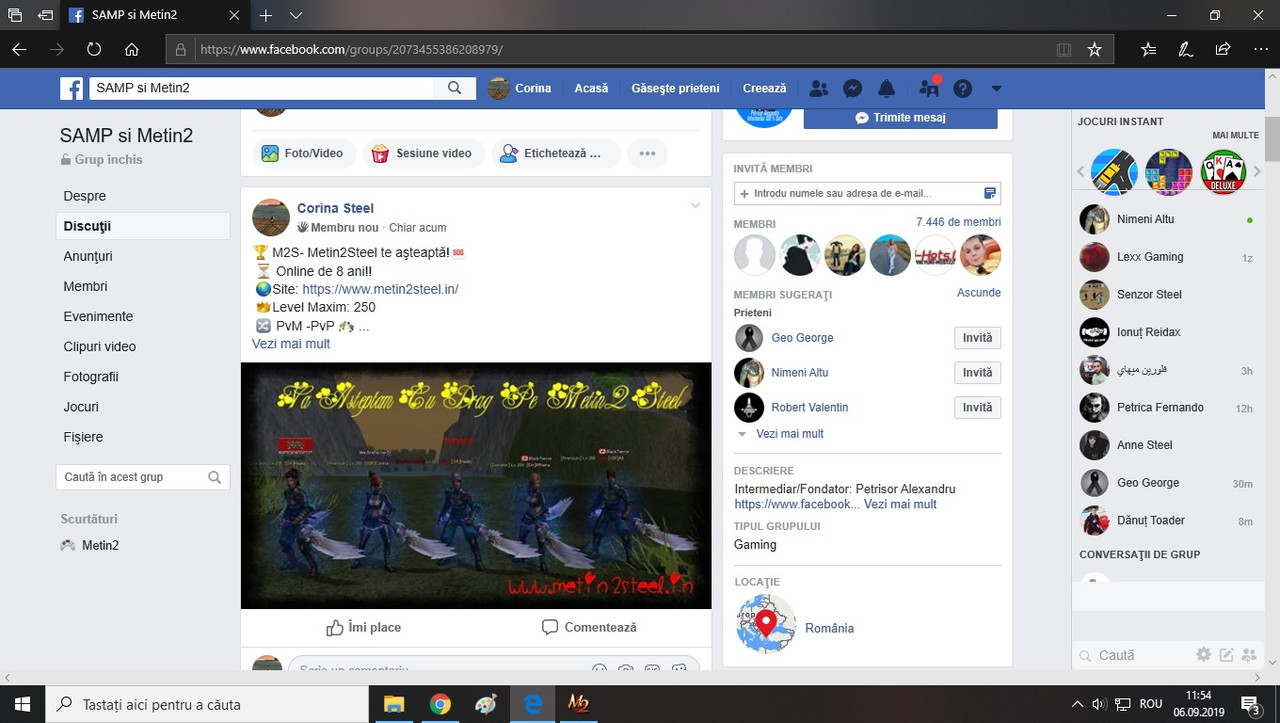1280x723 pixels.
Task: Expand the account menu arrow in Facebook bar
Action: tap(996, 89)
